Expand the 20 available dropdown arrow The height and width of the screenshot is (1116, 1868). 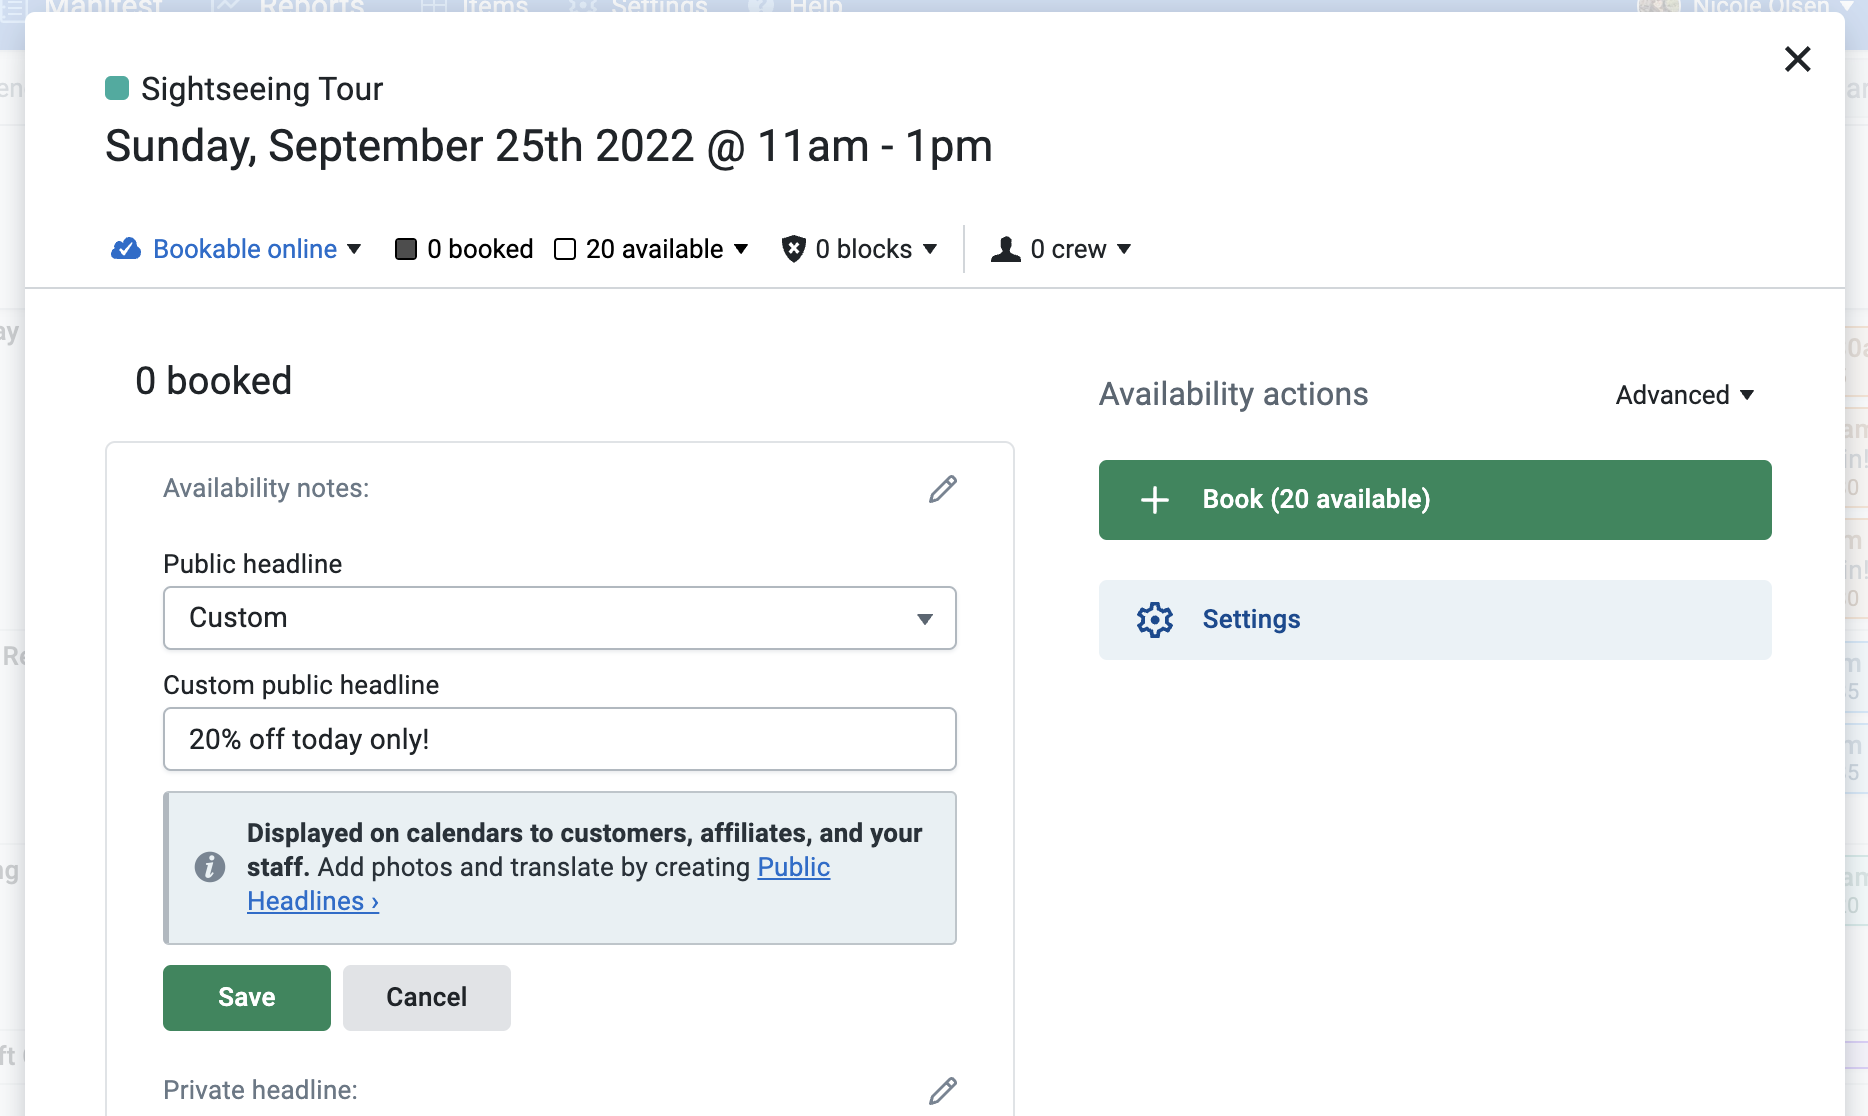click(741, 249)
